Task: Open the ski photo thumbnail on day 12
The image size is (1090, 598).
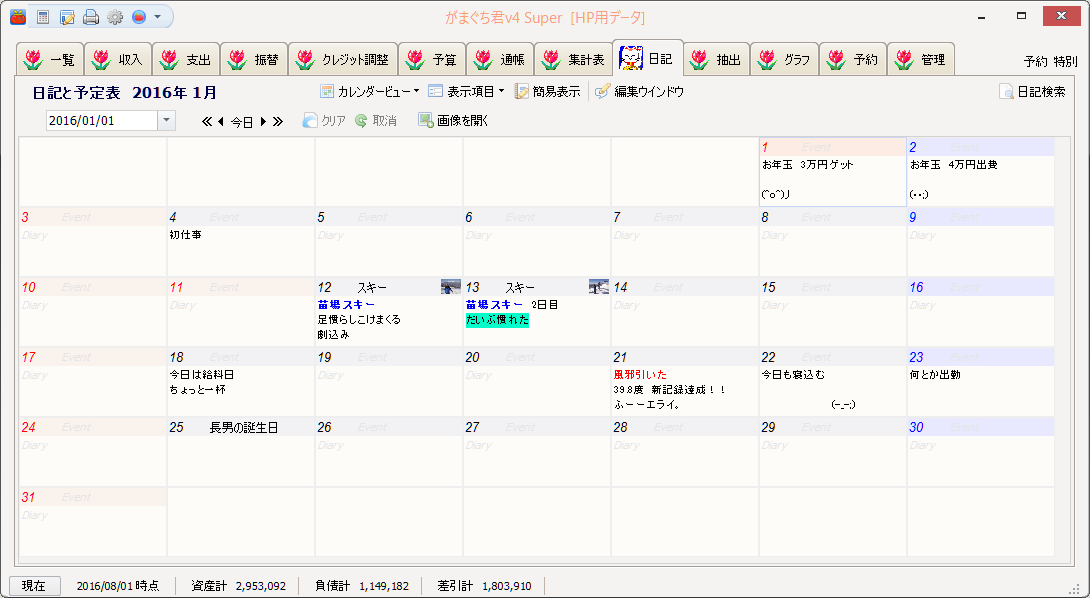Action: (x=451, y=287)
